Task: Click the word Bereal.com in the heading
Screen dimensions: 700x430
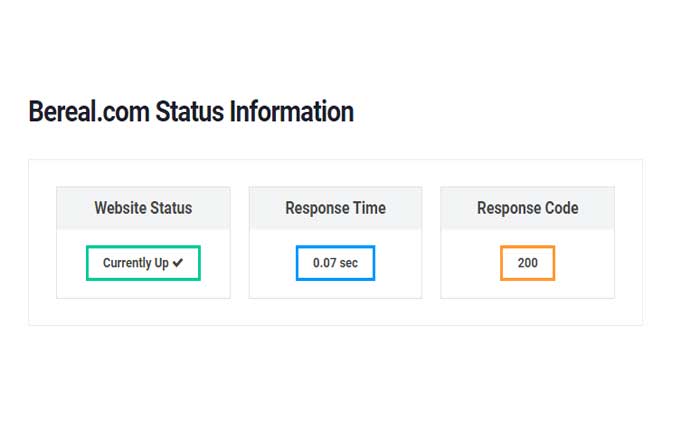Action: pos(88,111)
